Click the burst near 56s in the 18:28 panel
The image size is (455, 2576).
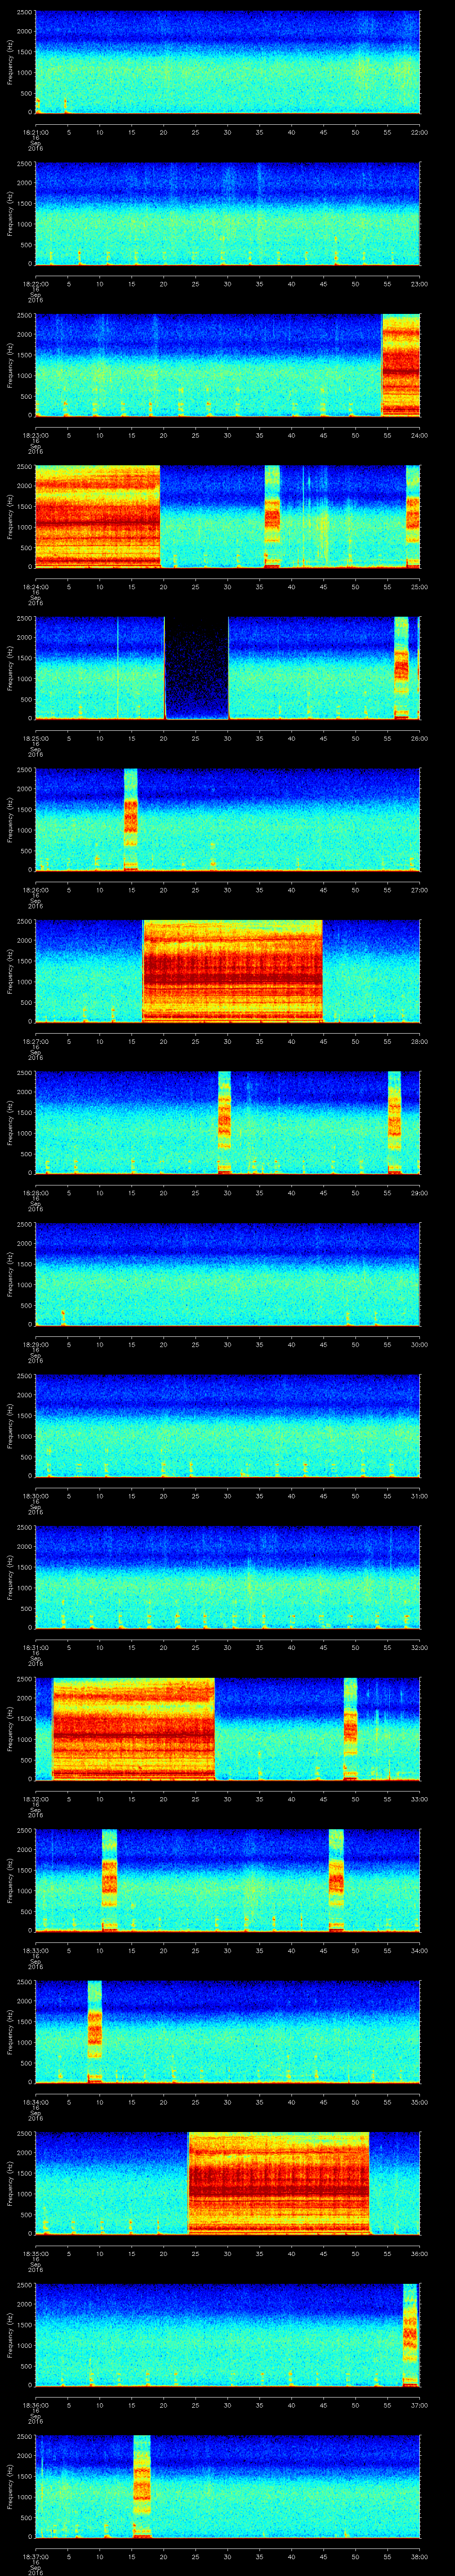click(394, 1121)
